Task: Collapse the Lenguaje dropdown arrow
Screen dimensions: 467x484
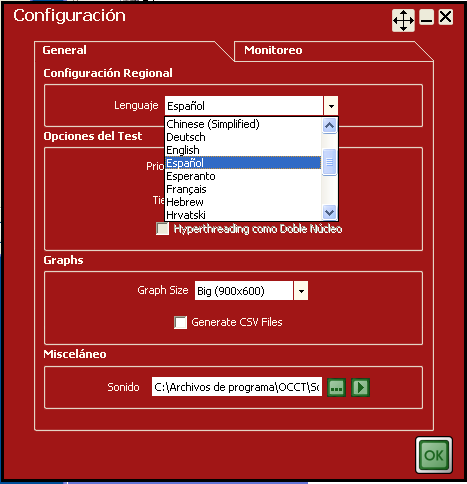Action: click(331, 106)
